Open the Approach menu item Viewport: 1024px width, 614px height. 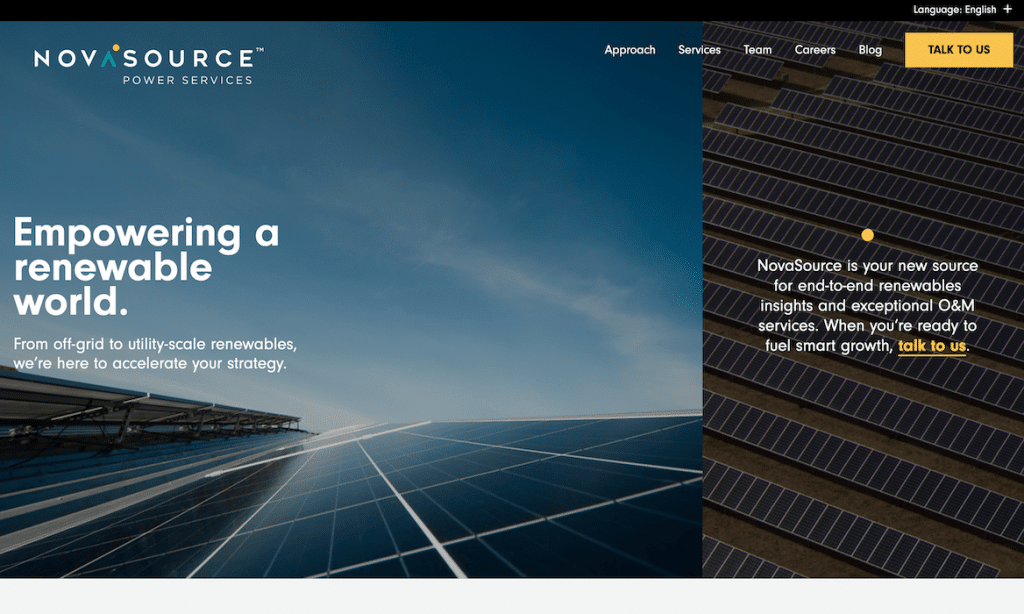coord(630,50)
